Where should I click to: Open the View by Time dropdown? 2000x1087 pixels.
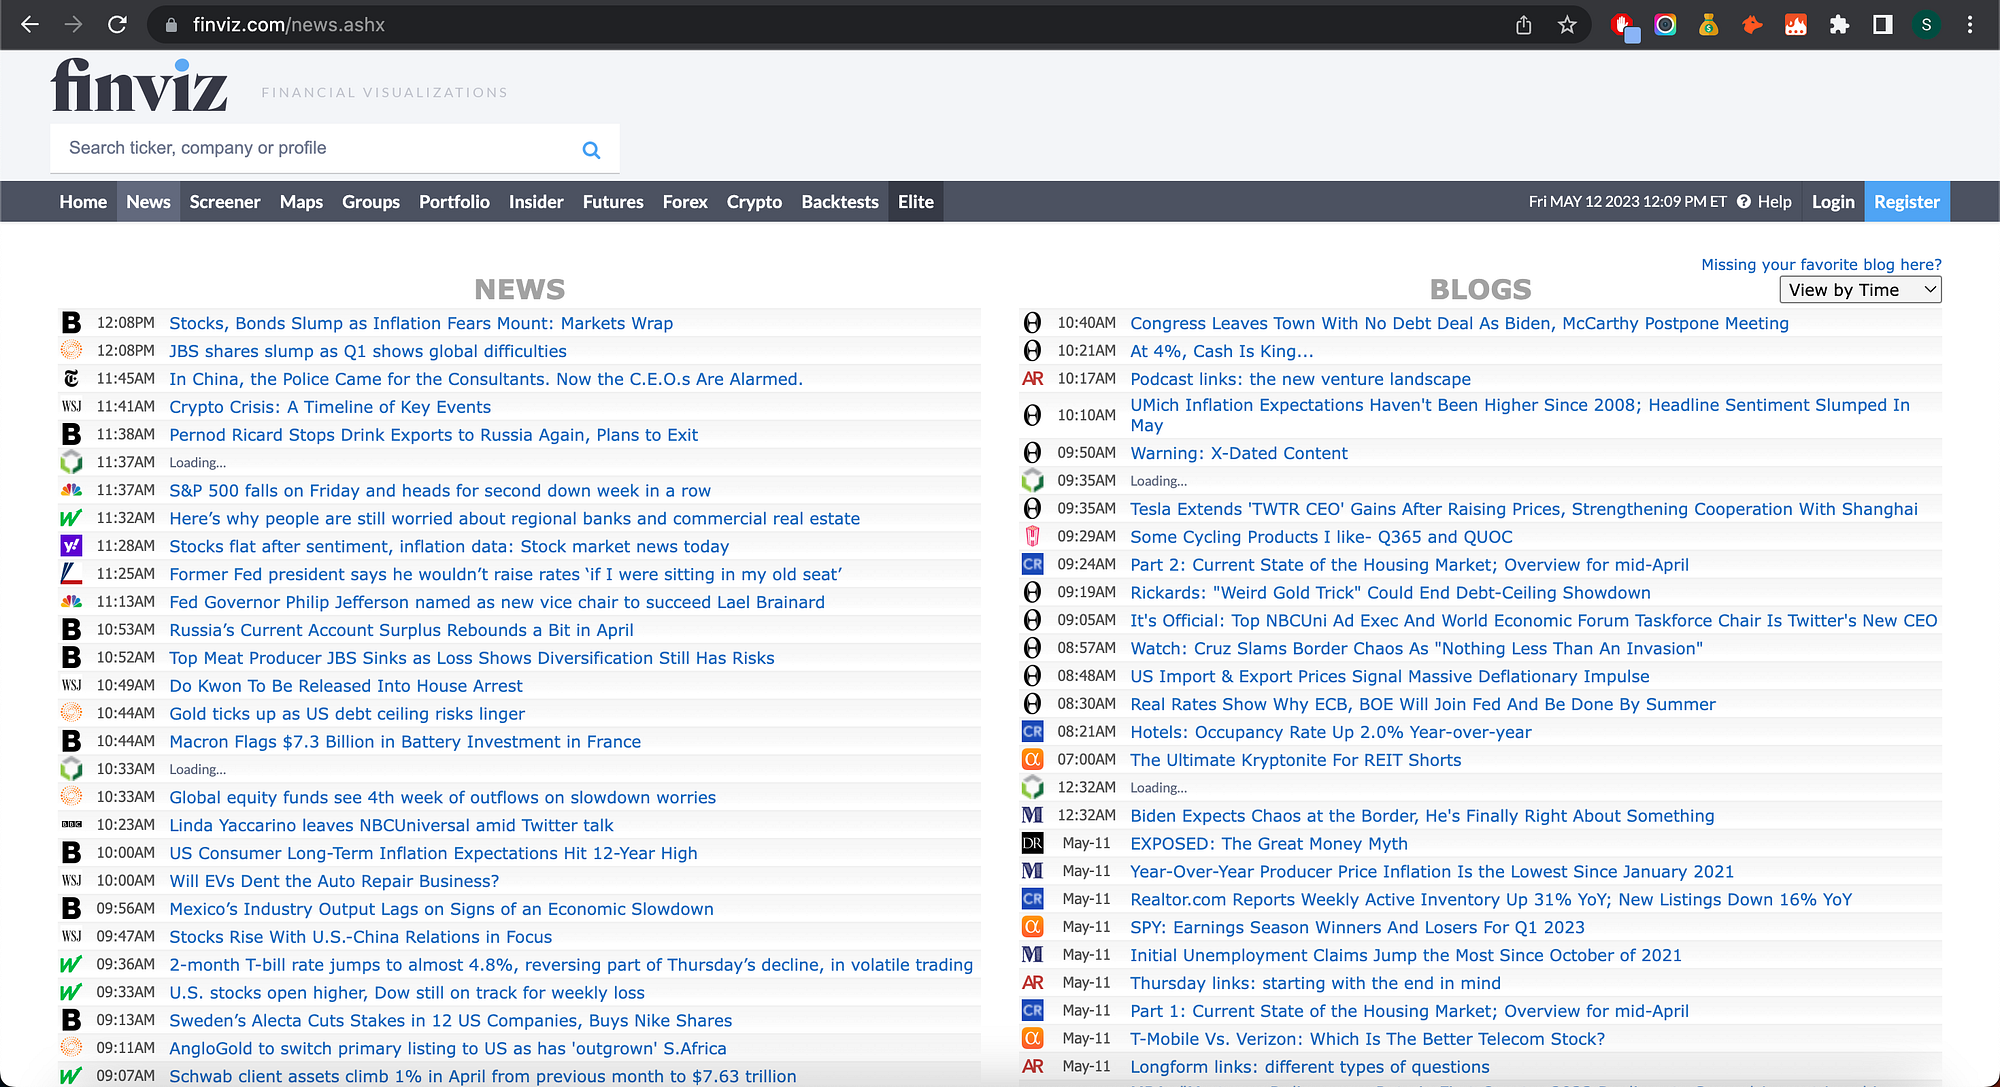pyautogui.click(x=1861, y=290)
